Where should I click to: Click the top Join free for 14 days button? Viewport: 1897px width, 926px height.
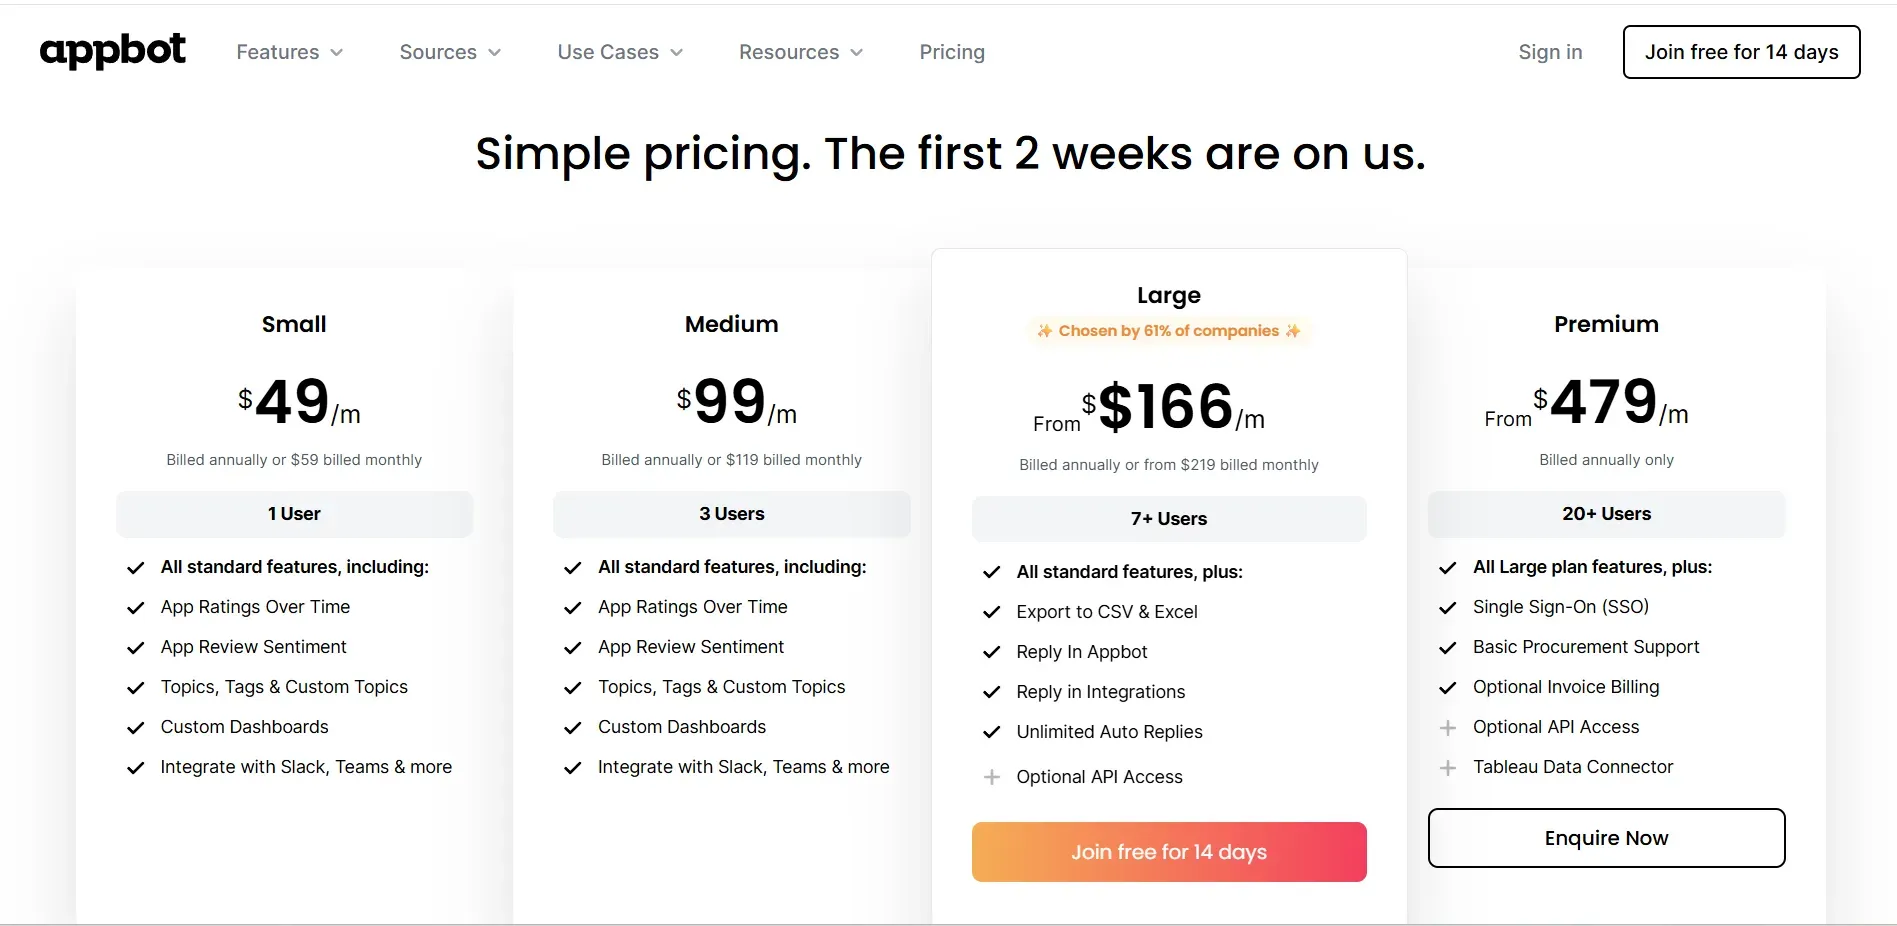(1740, 52)
